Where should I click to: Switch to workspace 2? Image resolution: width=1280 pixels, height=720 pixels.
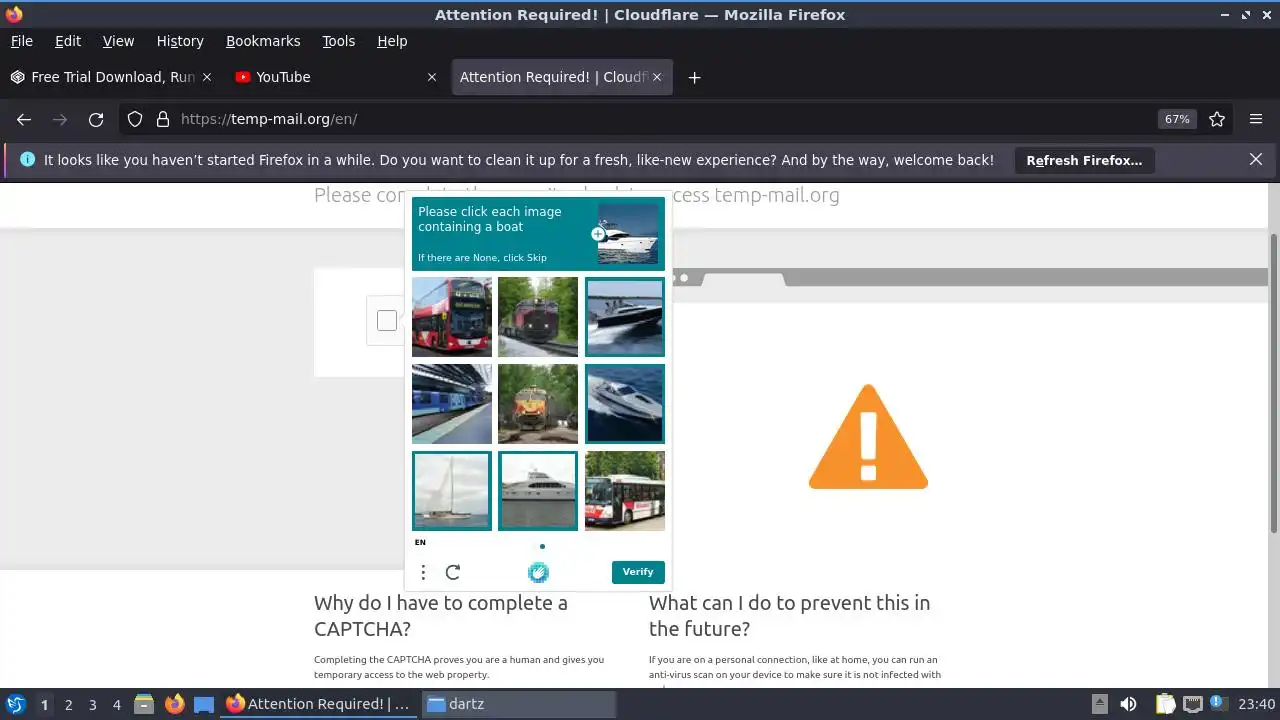click(x=68, y=704)
